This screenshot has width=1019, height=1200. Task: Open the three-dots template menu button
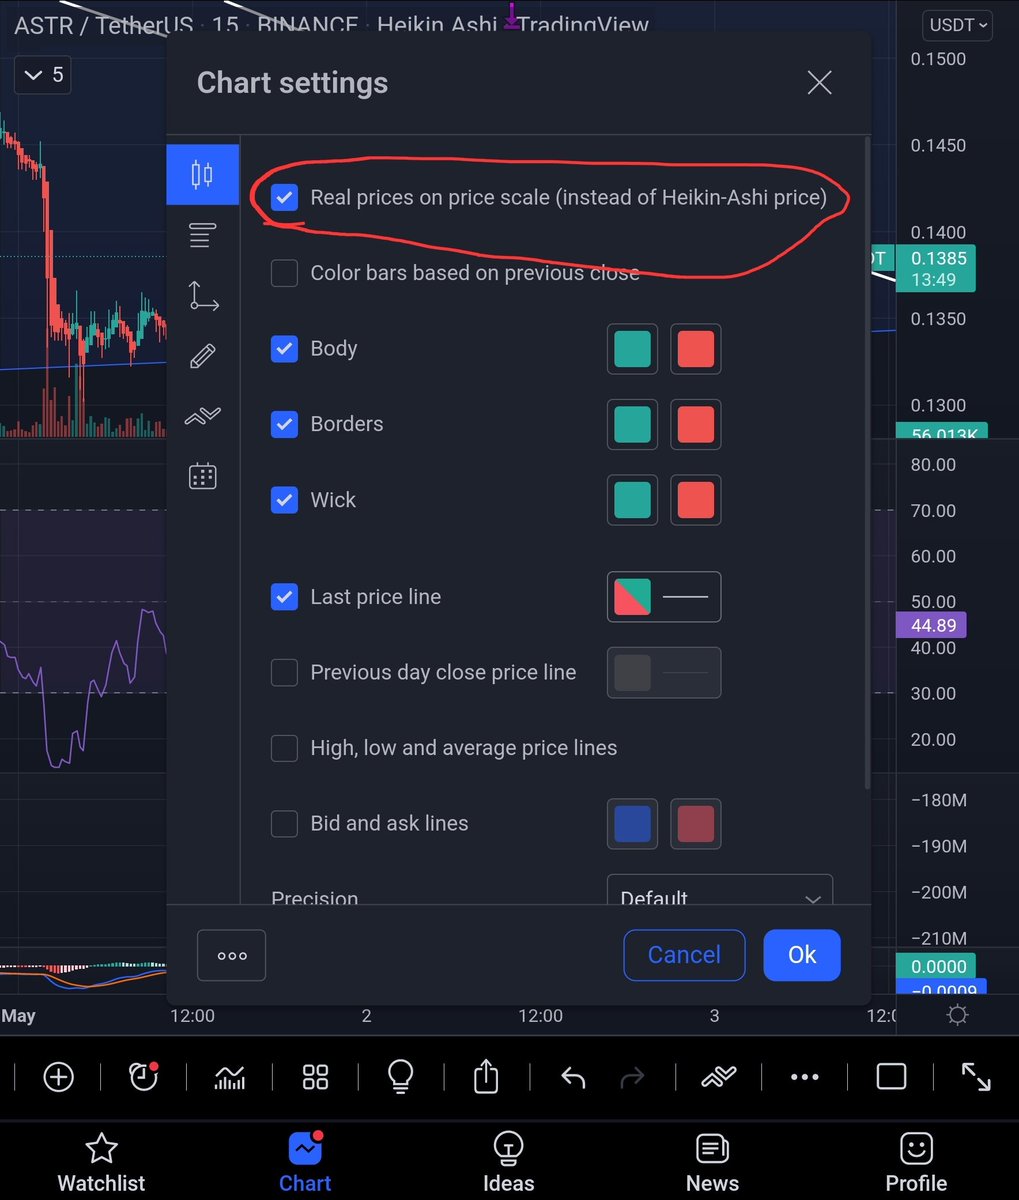(x=232, y=955)
